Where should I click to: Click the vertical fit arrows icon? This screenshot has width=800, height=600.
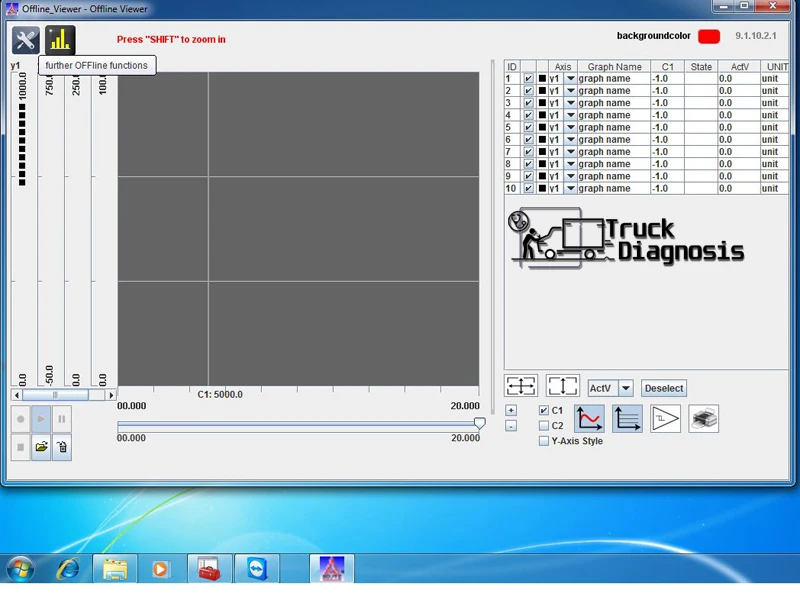pyautogui.click(x=562, y=386)
